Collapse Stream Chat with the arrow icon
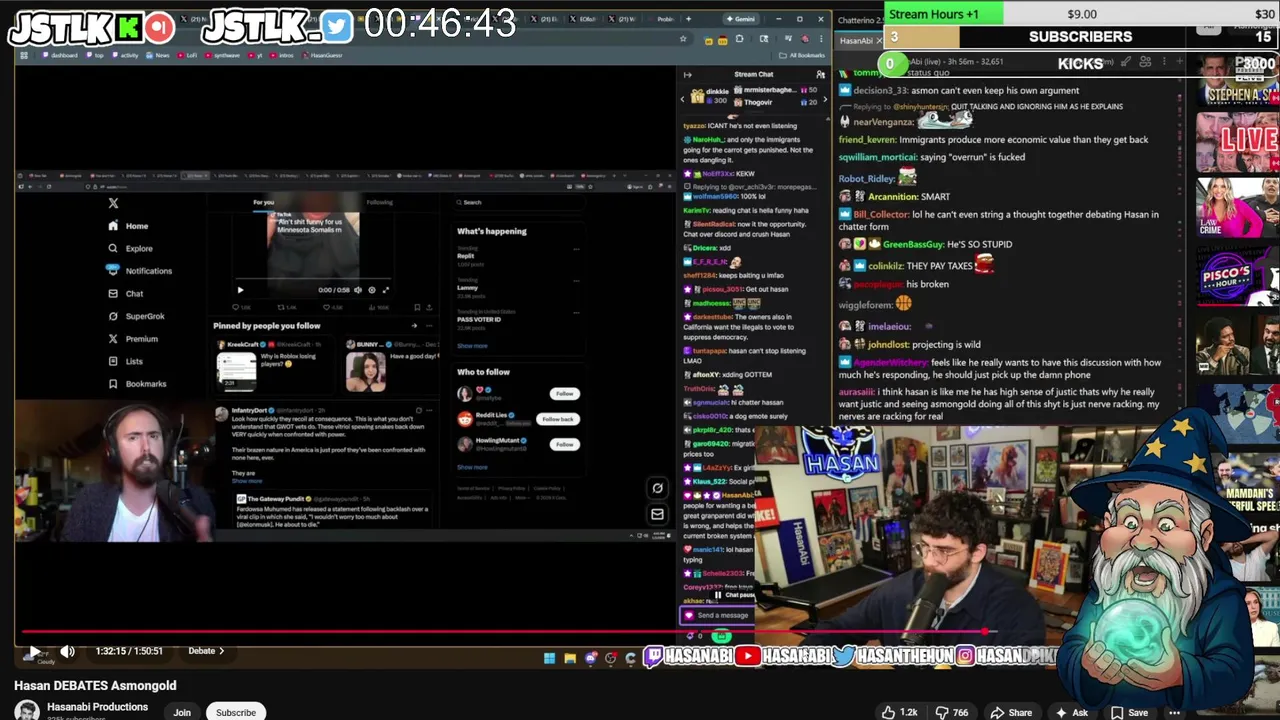 pos(687,74)
